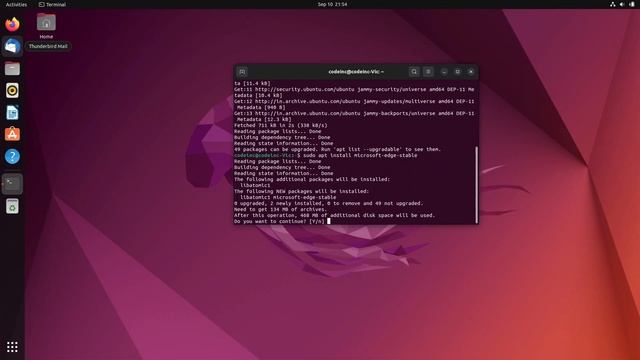Open terminal hamburger menu
Viewport: 640px width, 360px height.
428,72
